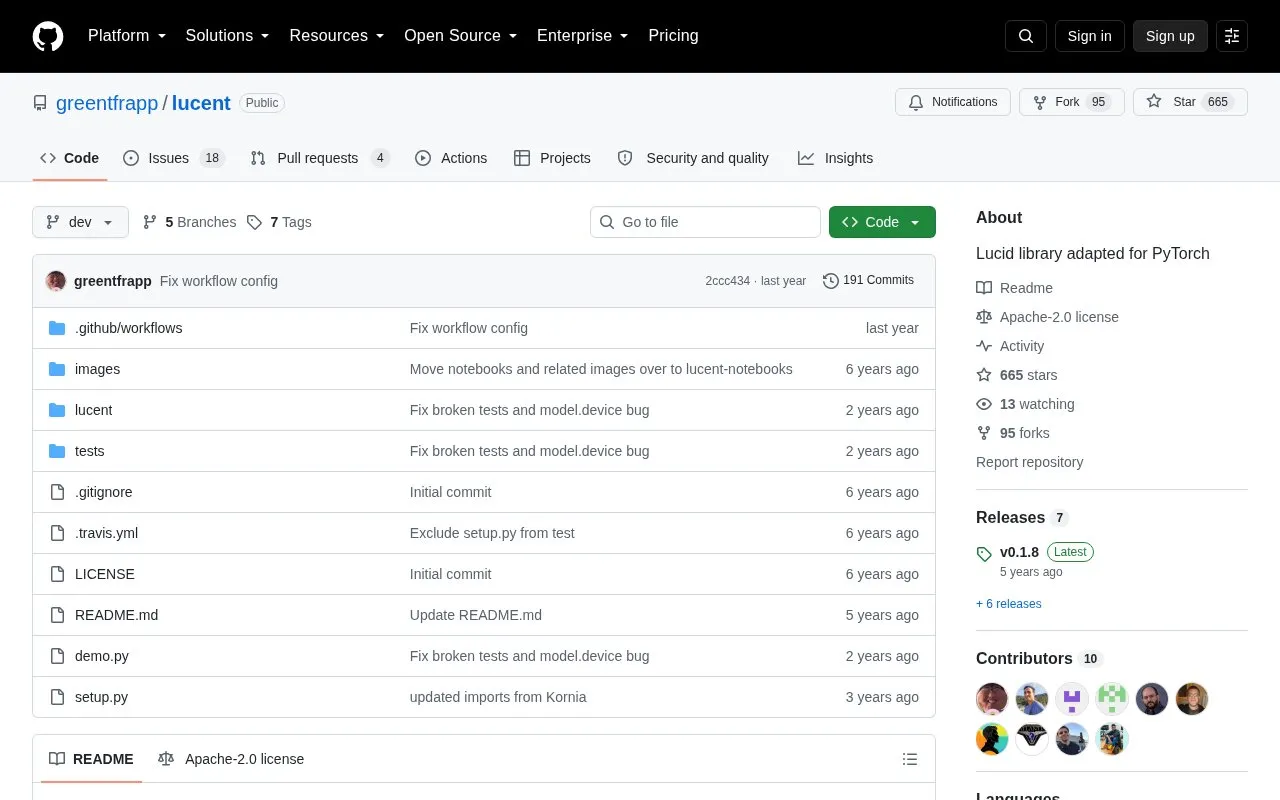Open the 7 Tags link
Image resolution: width=1280 pixels, height=800 pixels.
[279, 222]
